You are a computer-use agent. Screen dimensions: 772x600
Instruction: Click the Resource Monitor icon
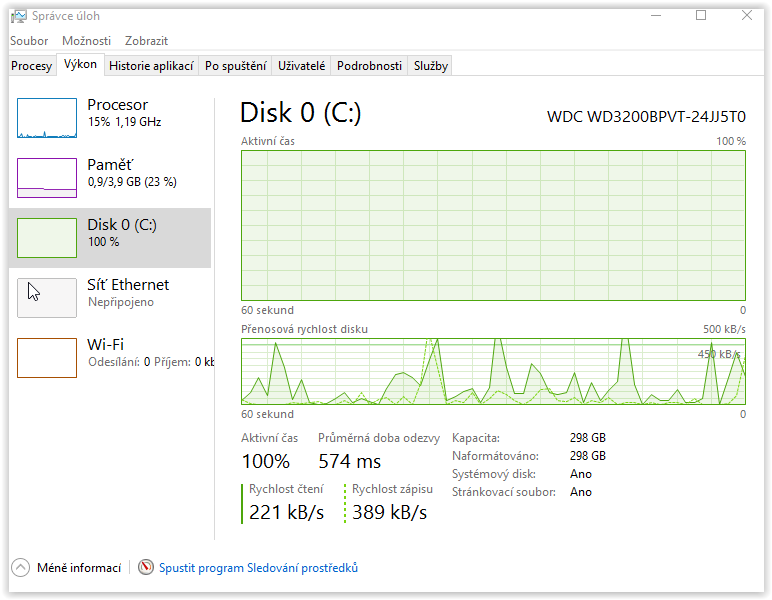pyautogui.click(x=146, y=568)
